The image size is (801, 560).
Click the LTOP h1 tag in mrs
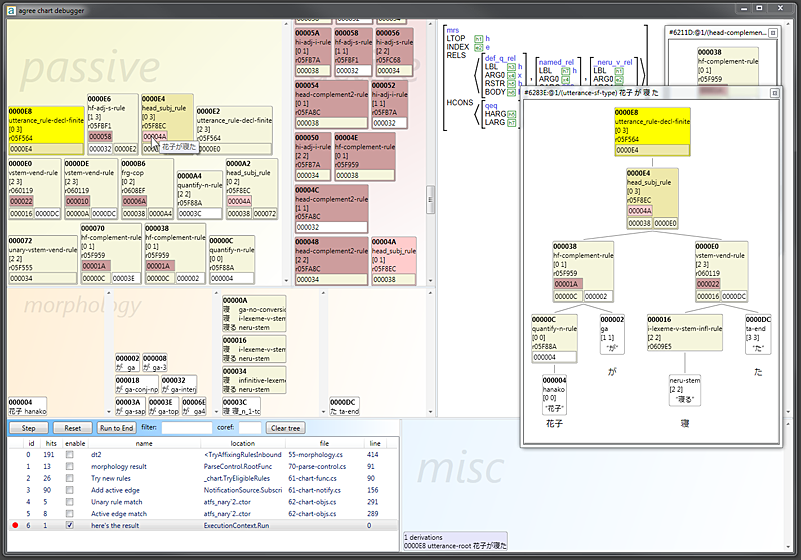click(478, 39)
